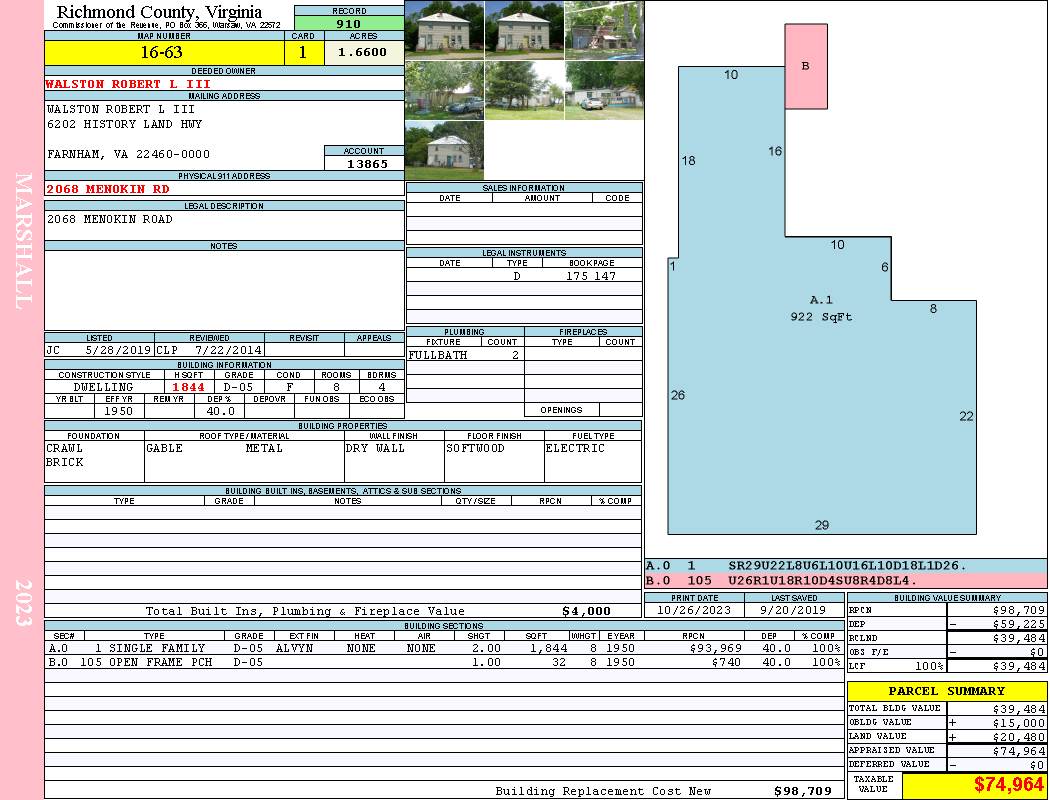Open the photo with the white car

point(604,90)
